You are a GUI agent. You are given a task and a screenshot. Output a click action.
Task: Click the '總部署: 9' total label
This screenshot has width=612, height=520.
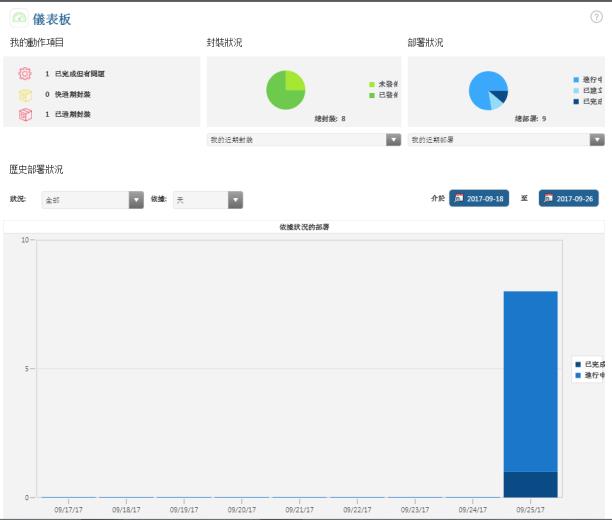[x=530, y=119]
